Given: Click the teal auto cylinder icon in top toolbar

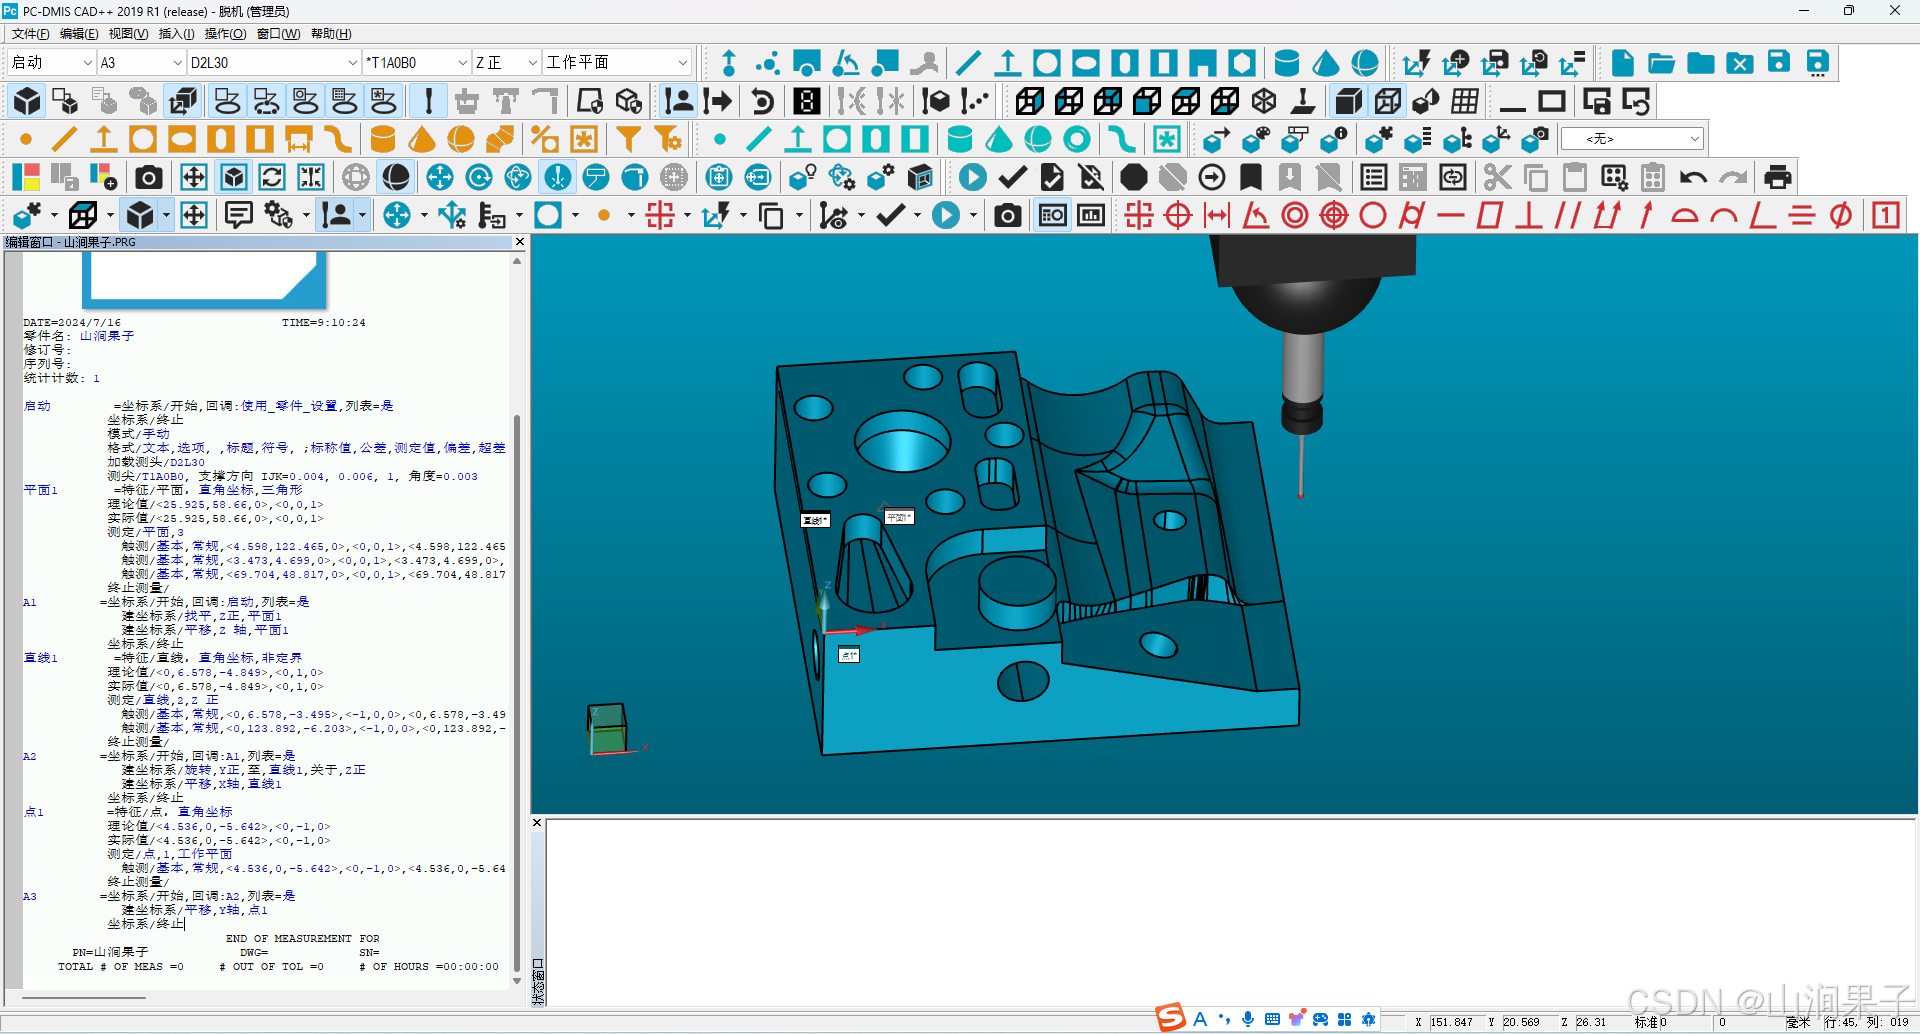Looking at the screenshot, I should pyautogui.click(x=1287, y=63).
